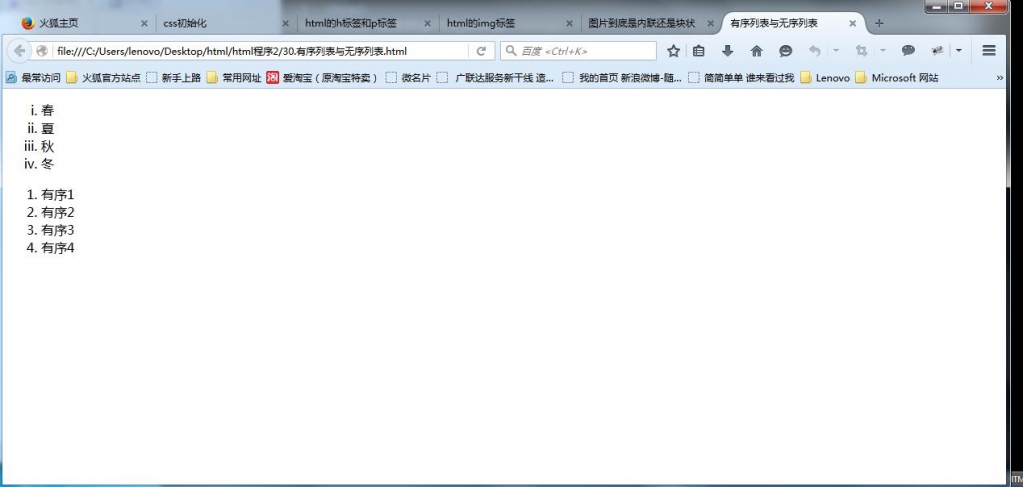
Task: Go to the Home page icon
Action: (x=757, y=51)
